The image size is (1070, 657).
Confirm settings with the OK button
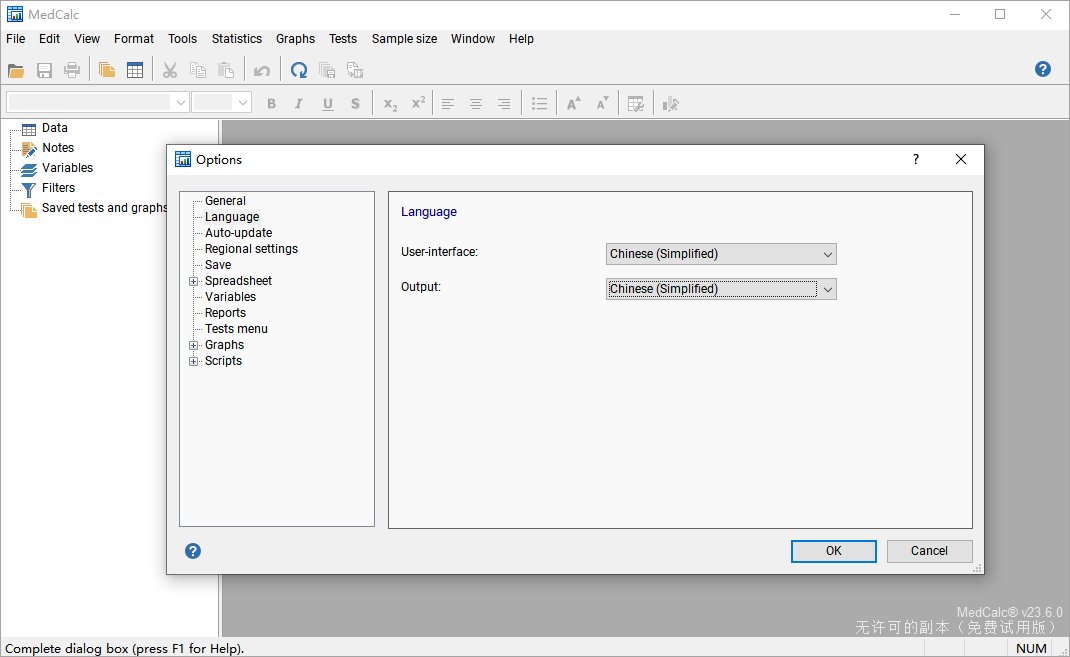point(833,551)
